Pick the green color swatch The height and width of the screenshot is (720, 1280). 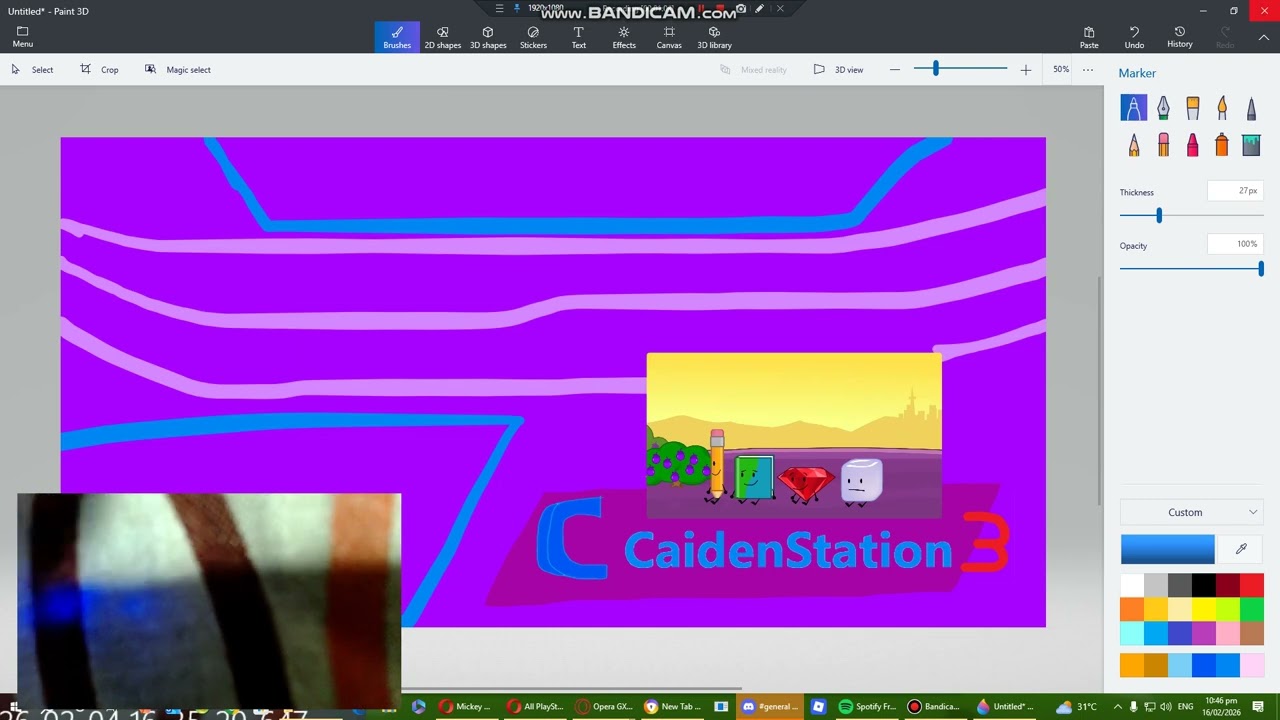tap(1251, 609)
